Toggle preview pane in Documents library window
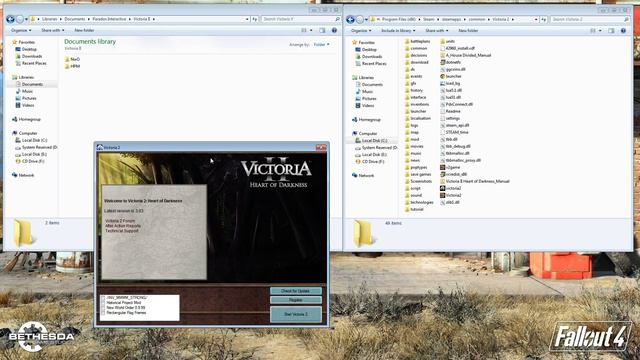This screenshot has width=640, height=360. tap(322, 30)
